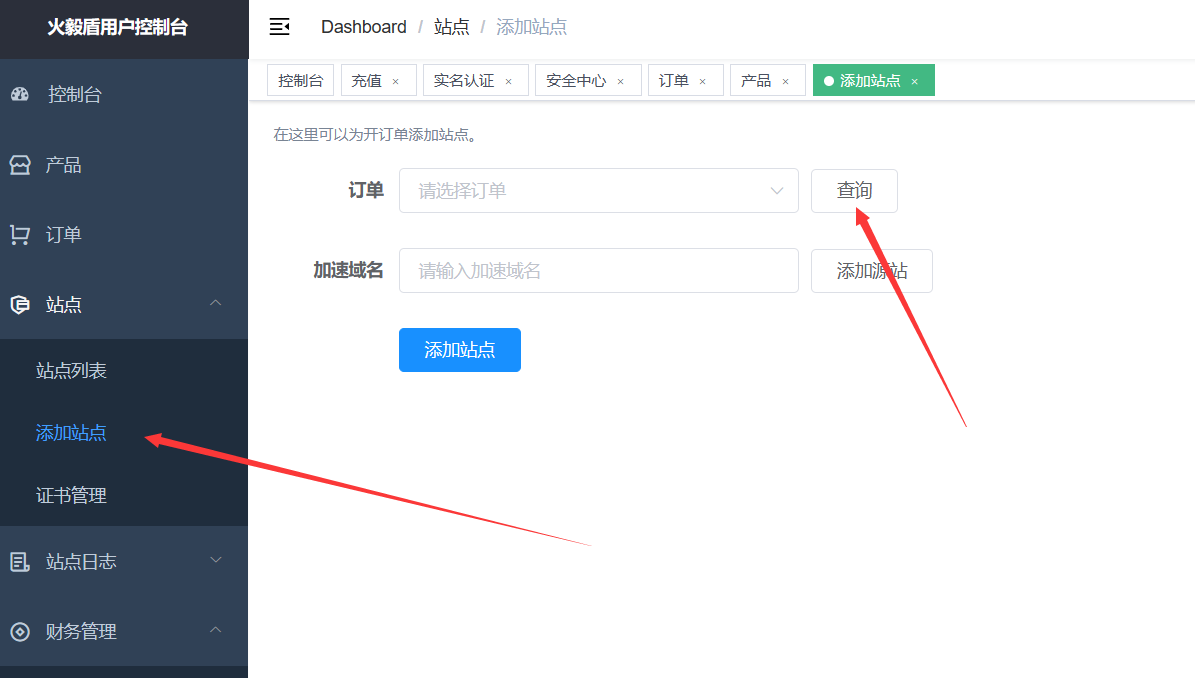The width and height of the screenshot is (1195, 678).
Task: Toggle the 财务管理 sidebar section chevron
Action: click(215, 631)
